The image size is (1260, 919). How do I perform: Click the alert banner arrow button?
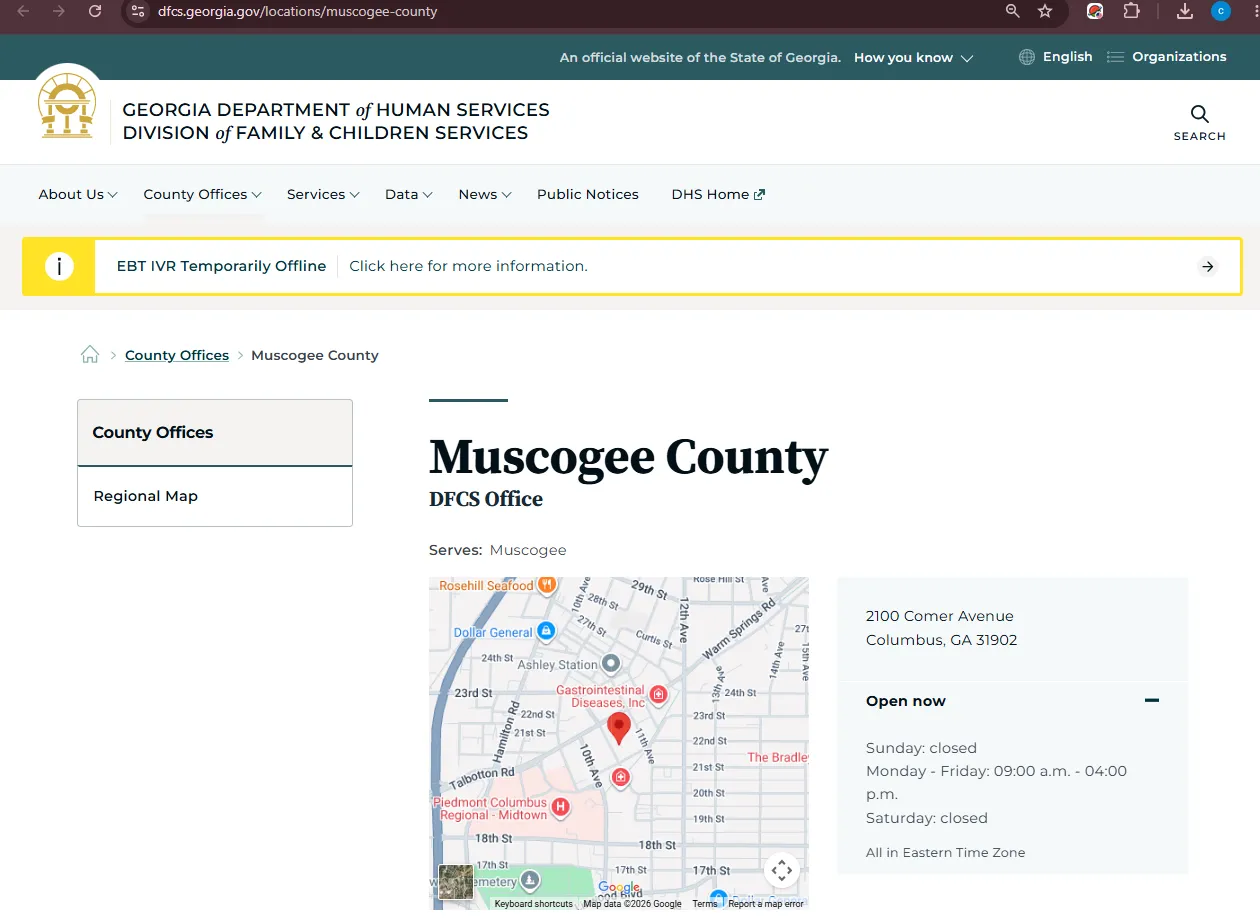[1208, 266]
